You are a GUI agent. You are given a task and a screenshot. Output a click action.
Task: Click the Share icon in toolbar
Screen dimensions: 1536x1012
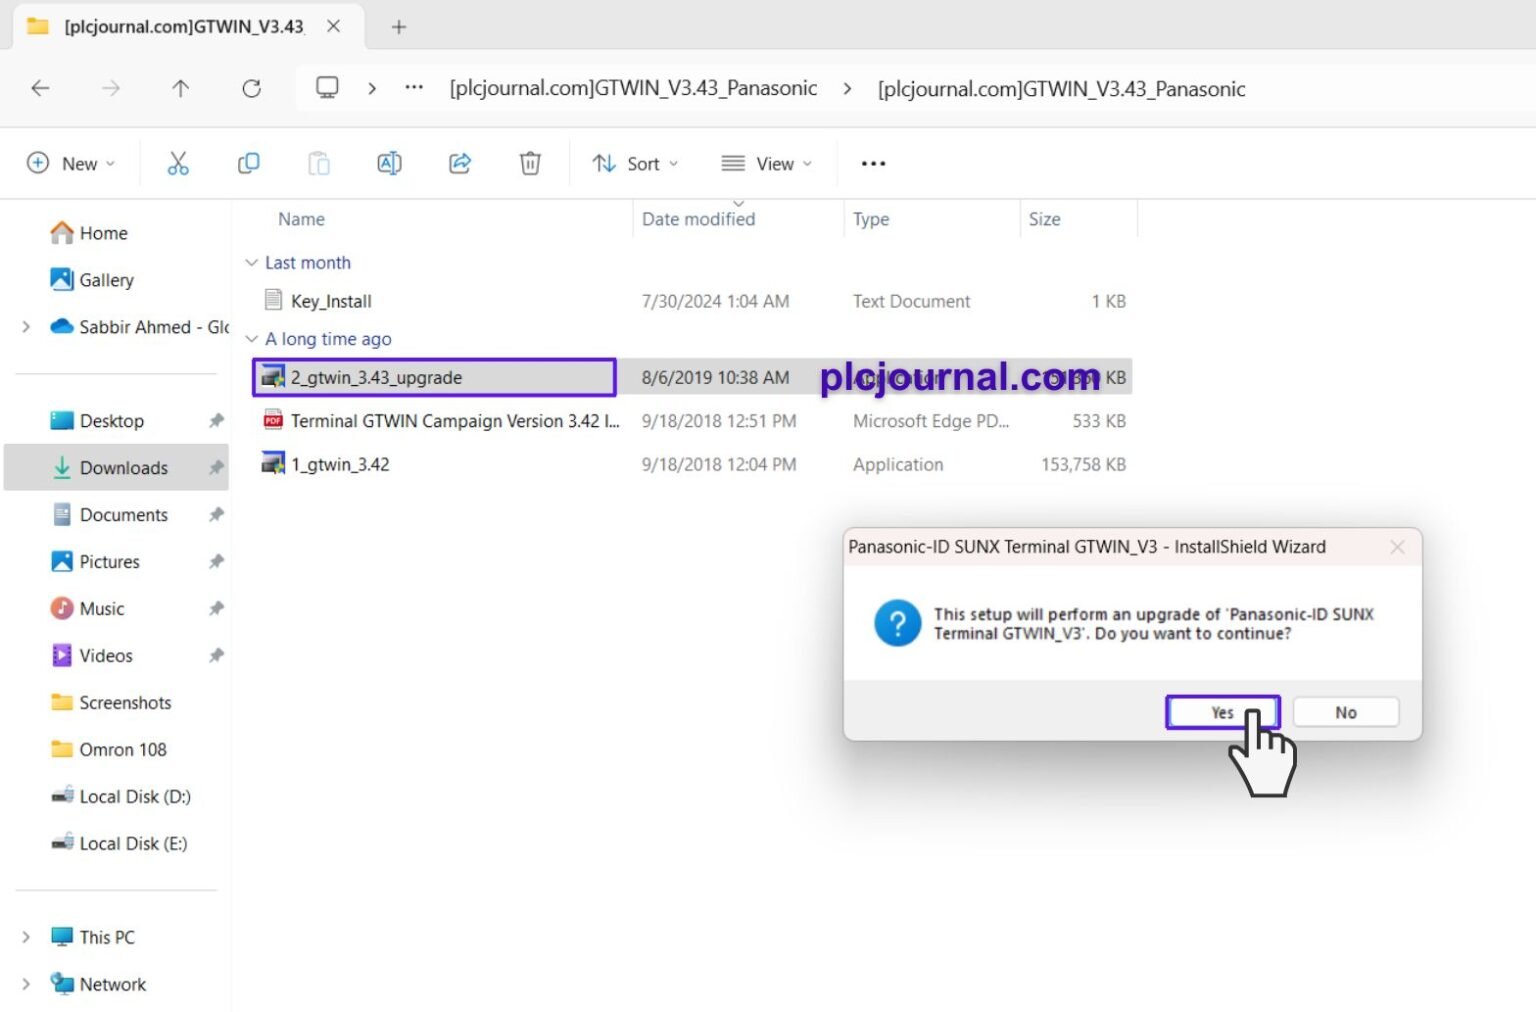[x=460, y=163]
